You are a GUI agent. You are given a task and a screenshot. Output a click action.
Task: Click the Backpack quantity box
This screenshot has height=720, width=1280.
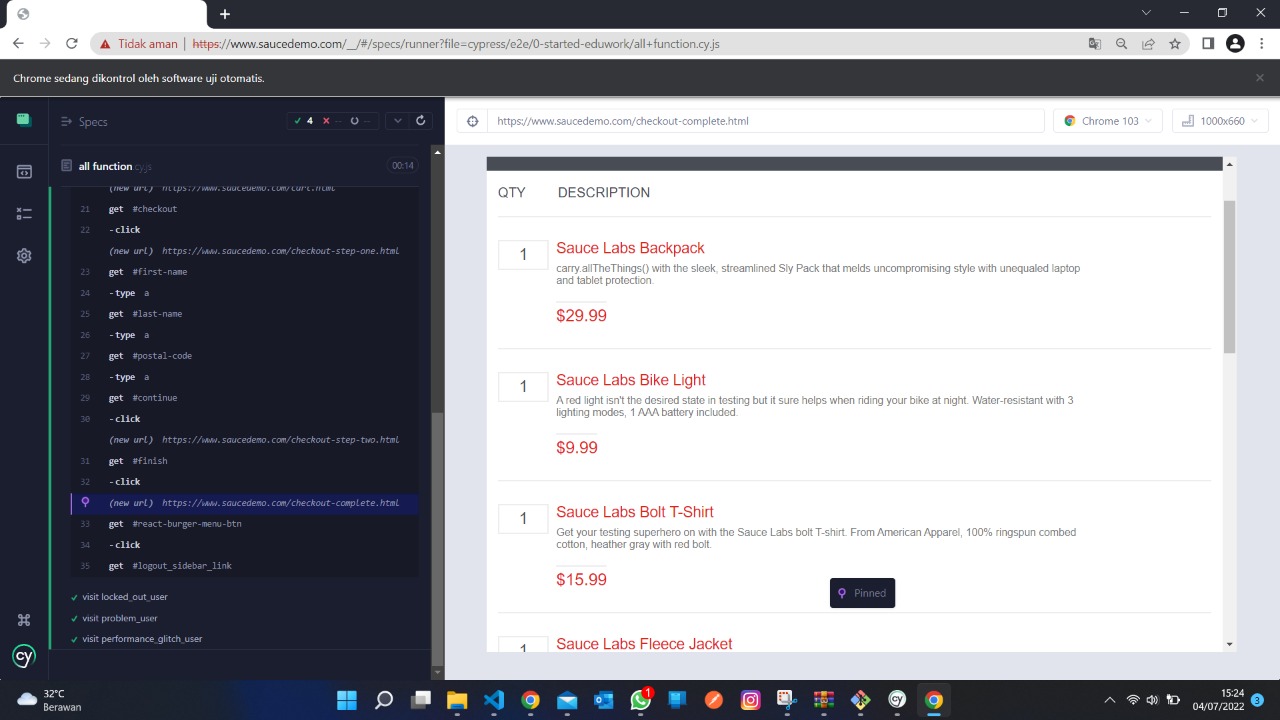523,255
